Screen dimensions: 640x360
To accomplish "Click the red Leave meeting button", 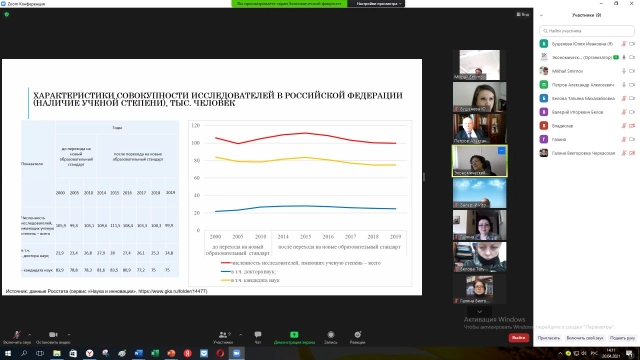I will [x=518, y=338].
